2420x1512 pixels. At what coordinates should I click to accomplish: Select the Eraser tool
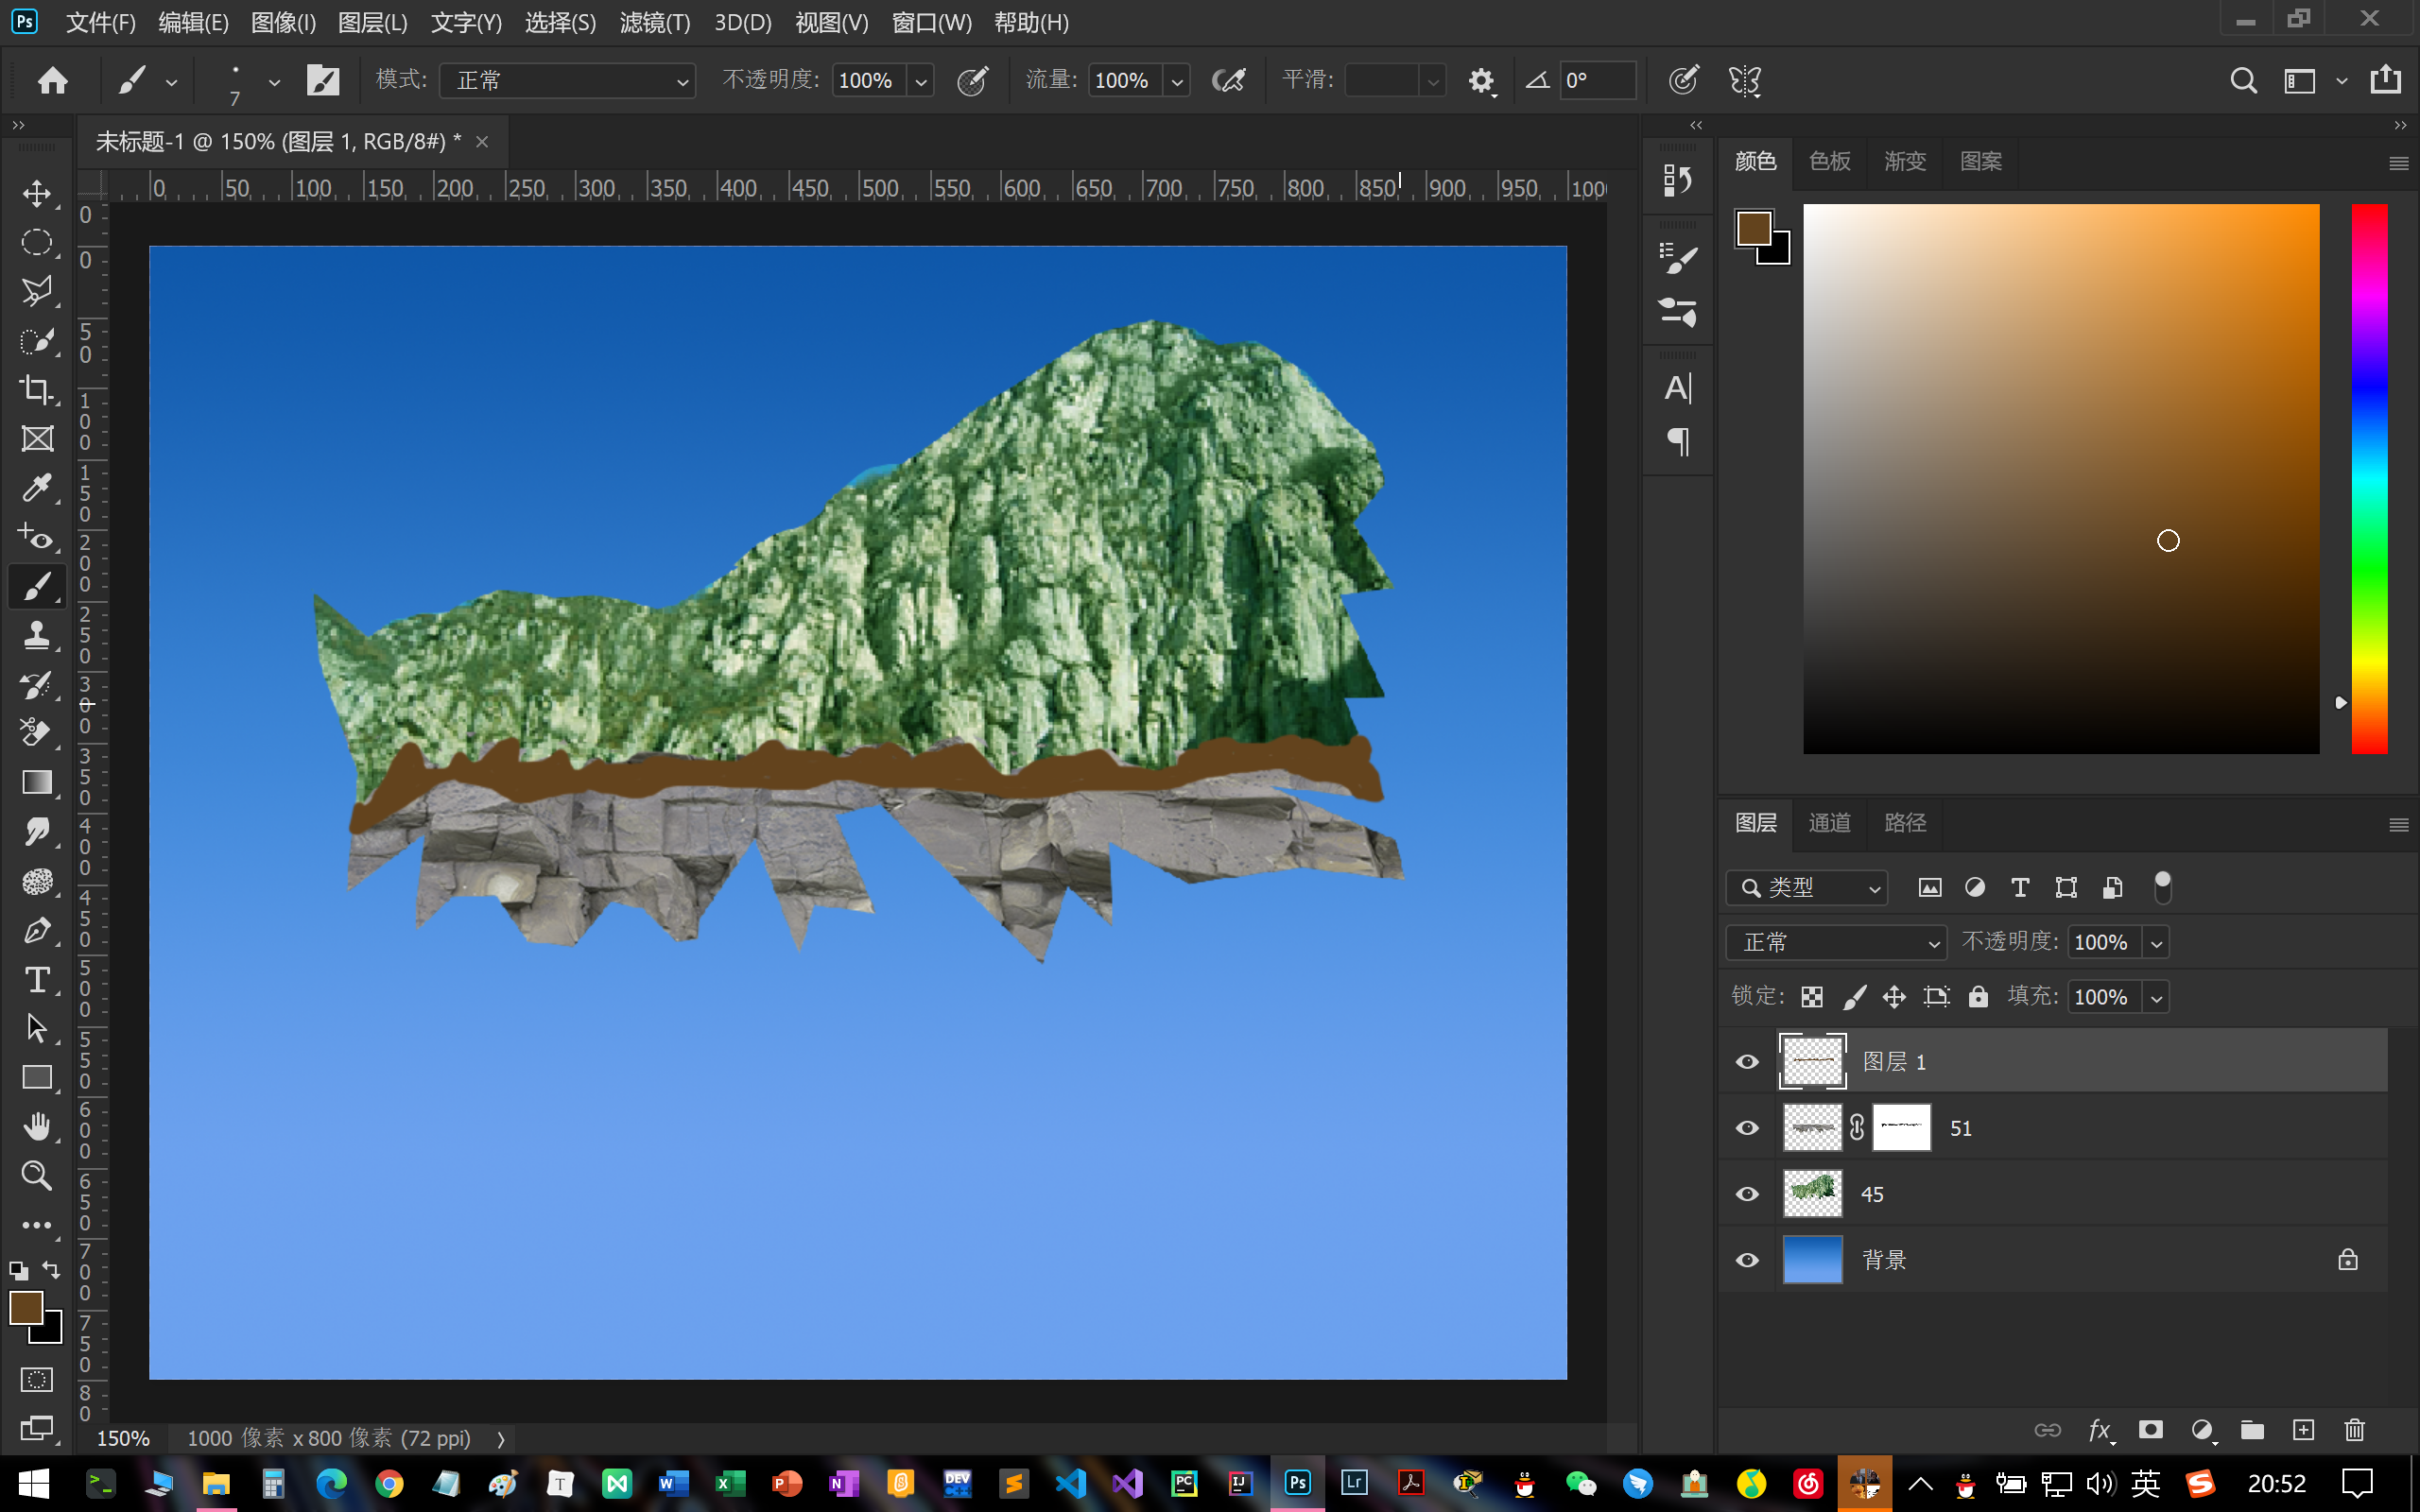click(37, 733)
